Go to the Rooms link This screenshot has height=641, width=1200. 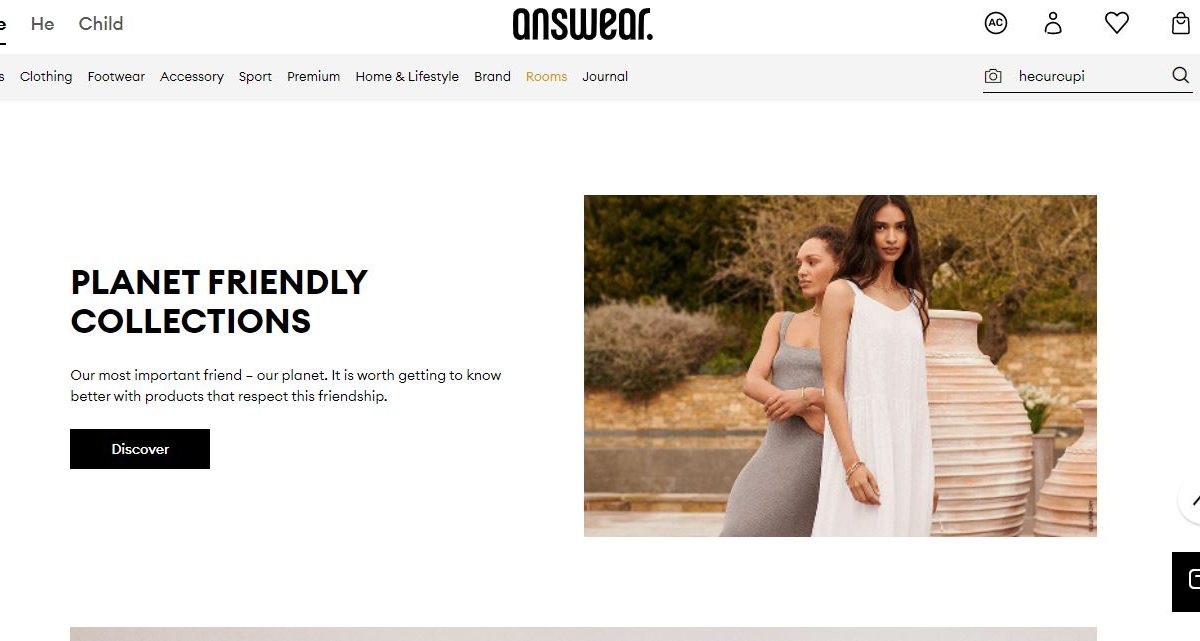coord(546,76)
